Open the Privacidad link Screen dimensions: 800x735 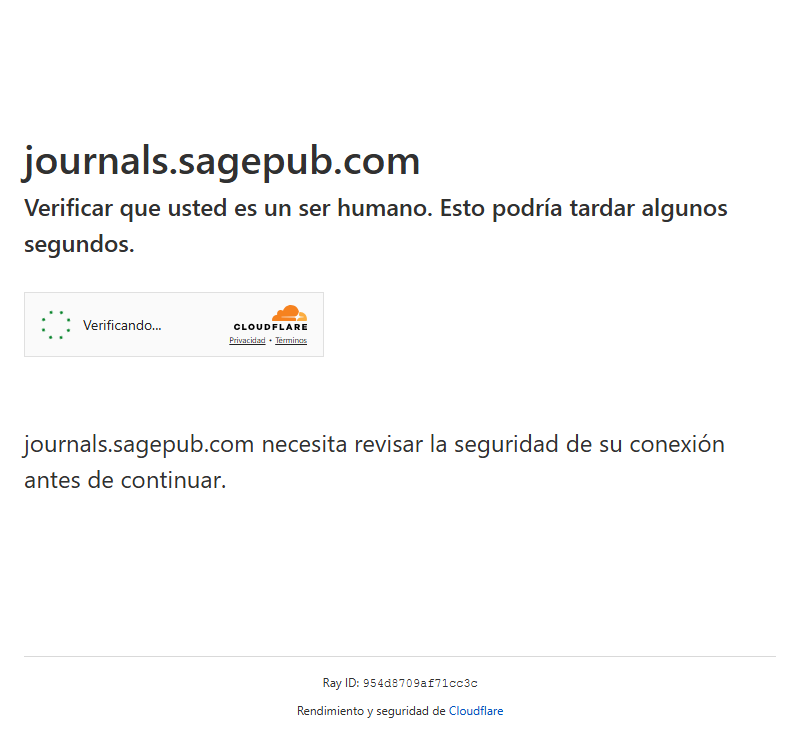pyautogui.click(x=247, y=340)
